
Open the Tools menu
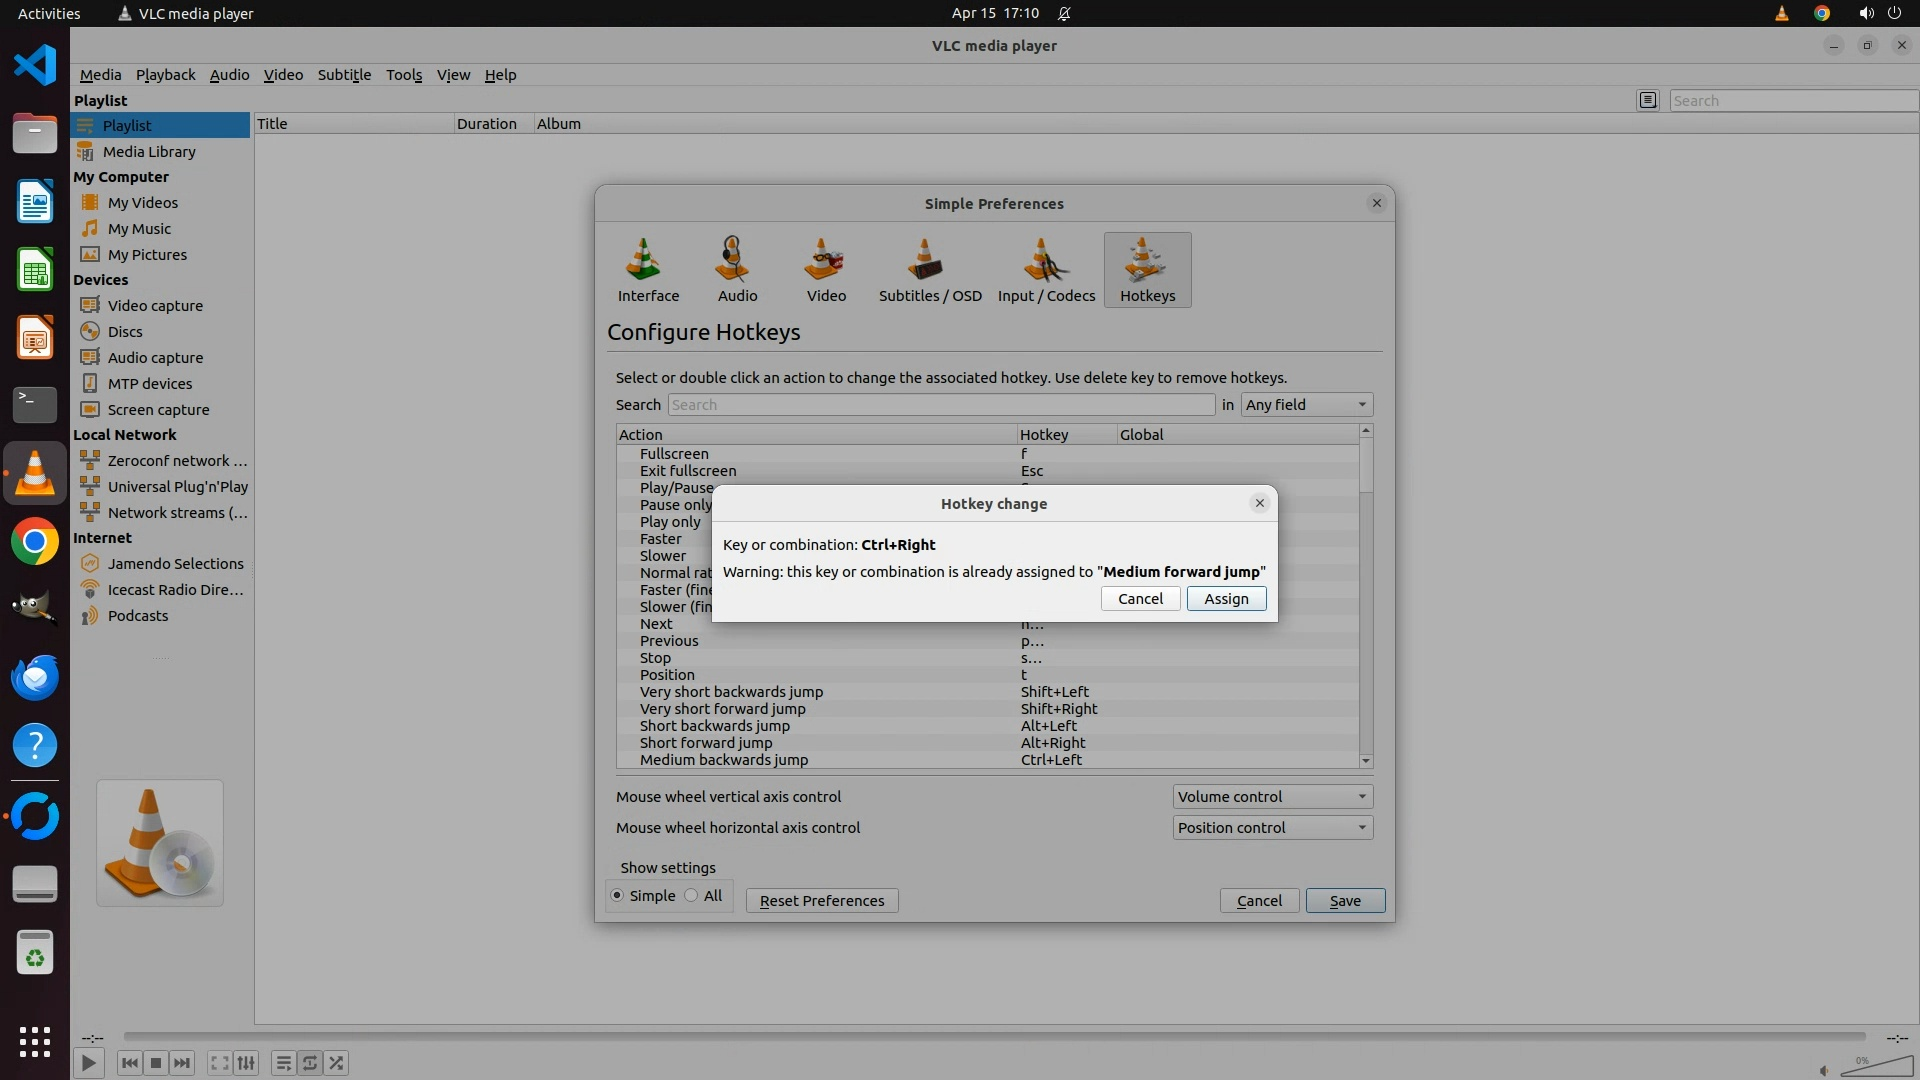404,75
